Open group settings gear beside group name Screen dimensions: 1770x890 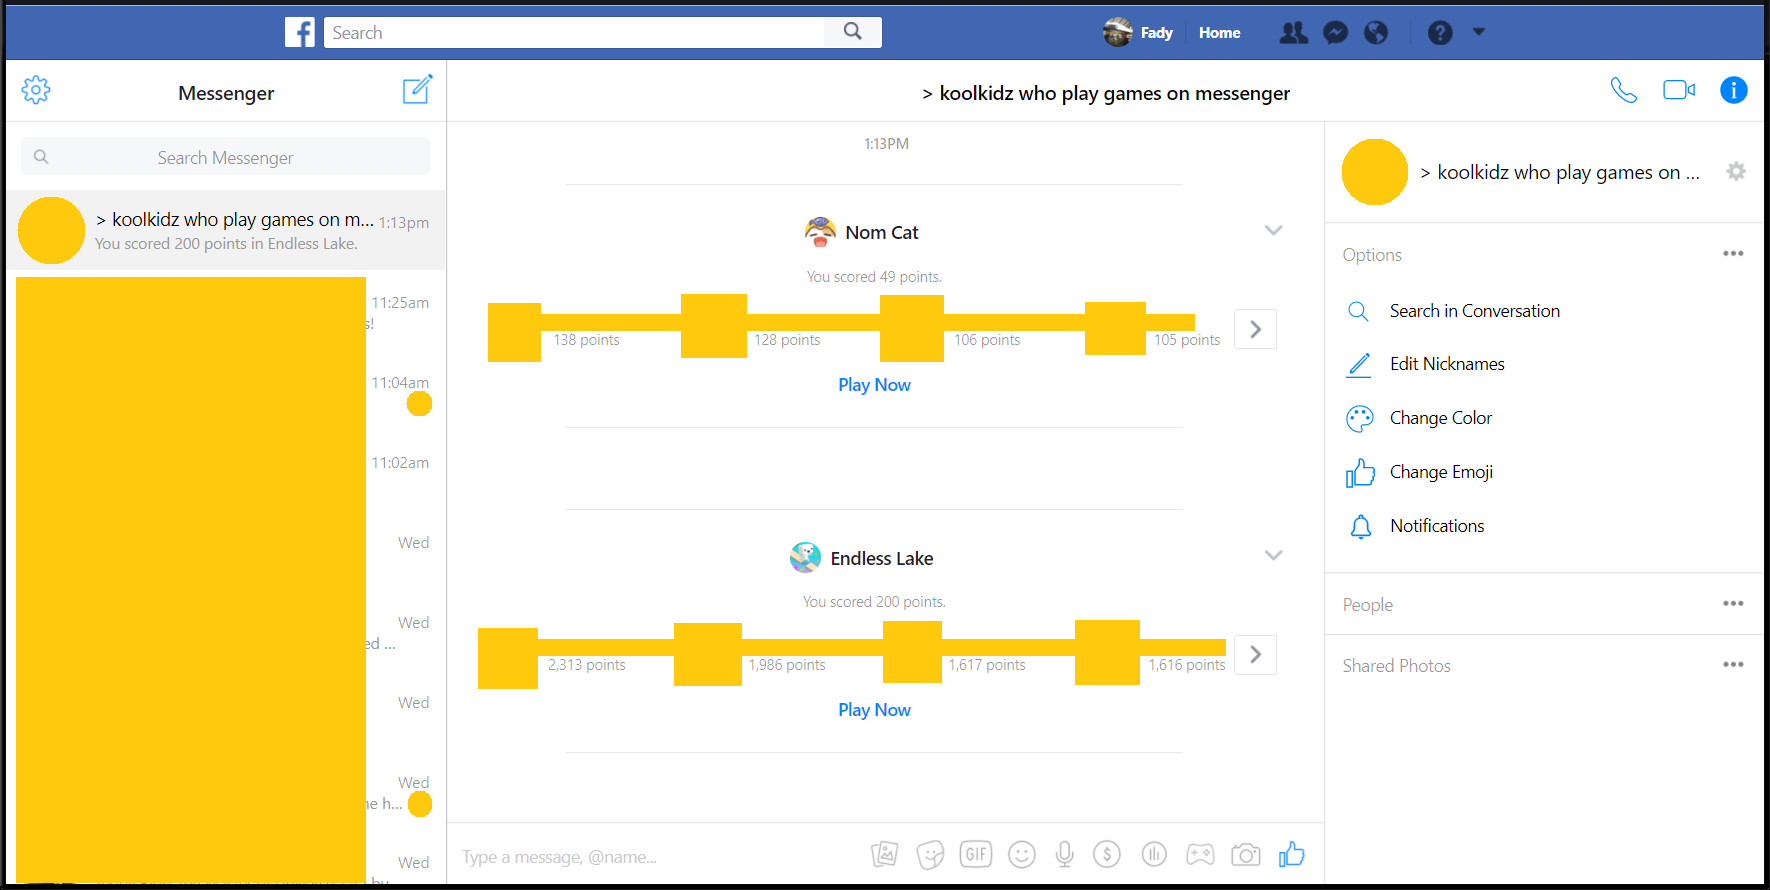(x=1736, y=171)
